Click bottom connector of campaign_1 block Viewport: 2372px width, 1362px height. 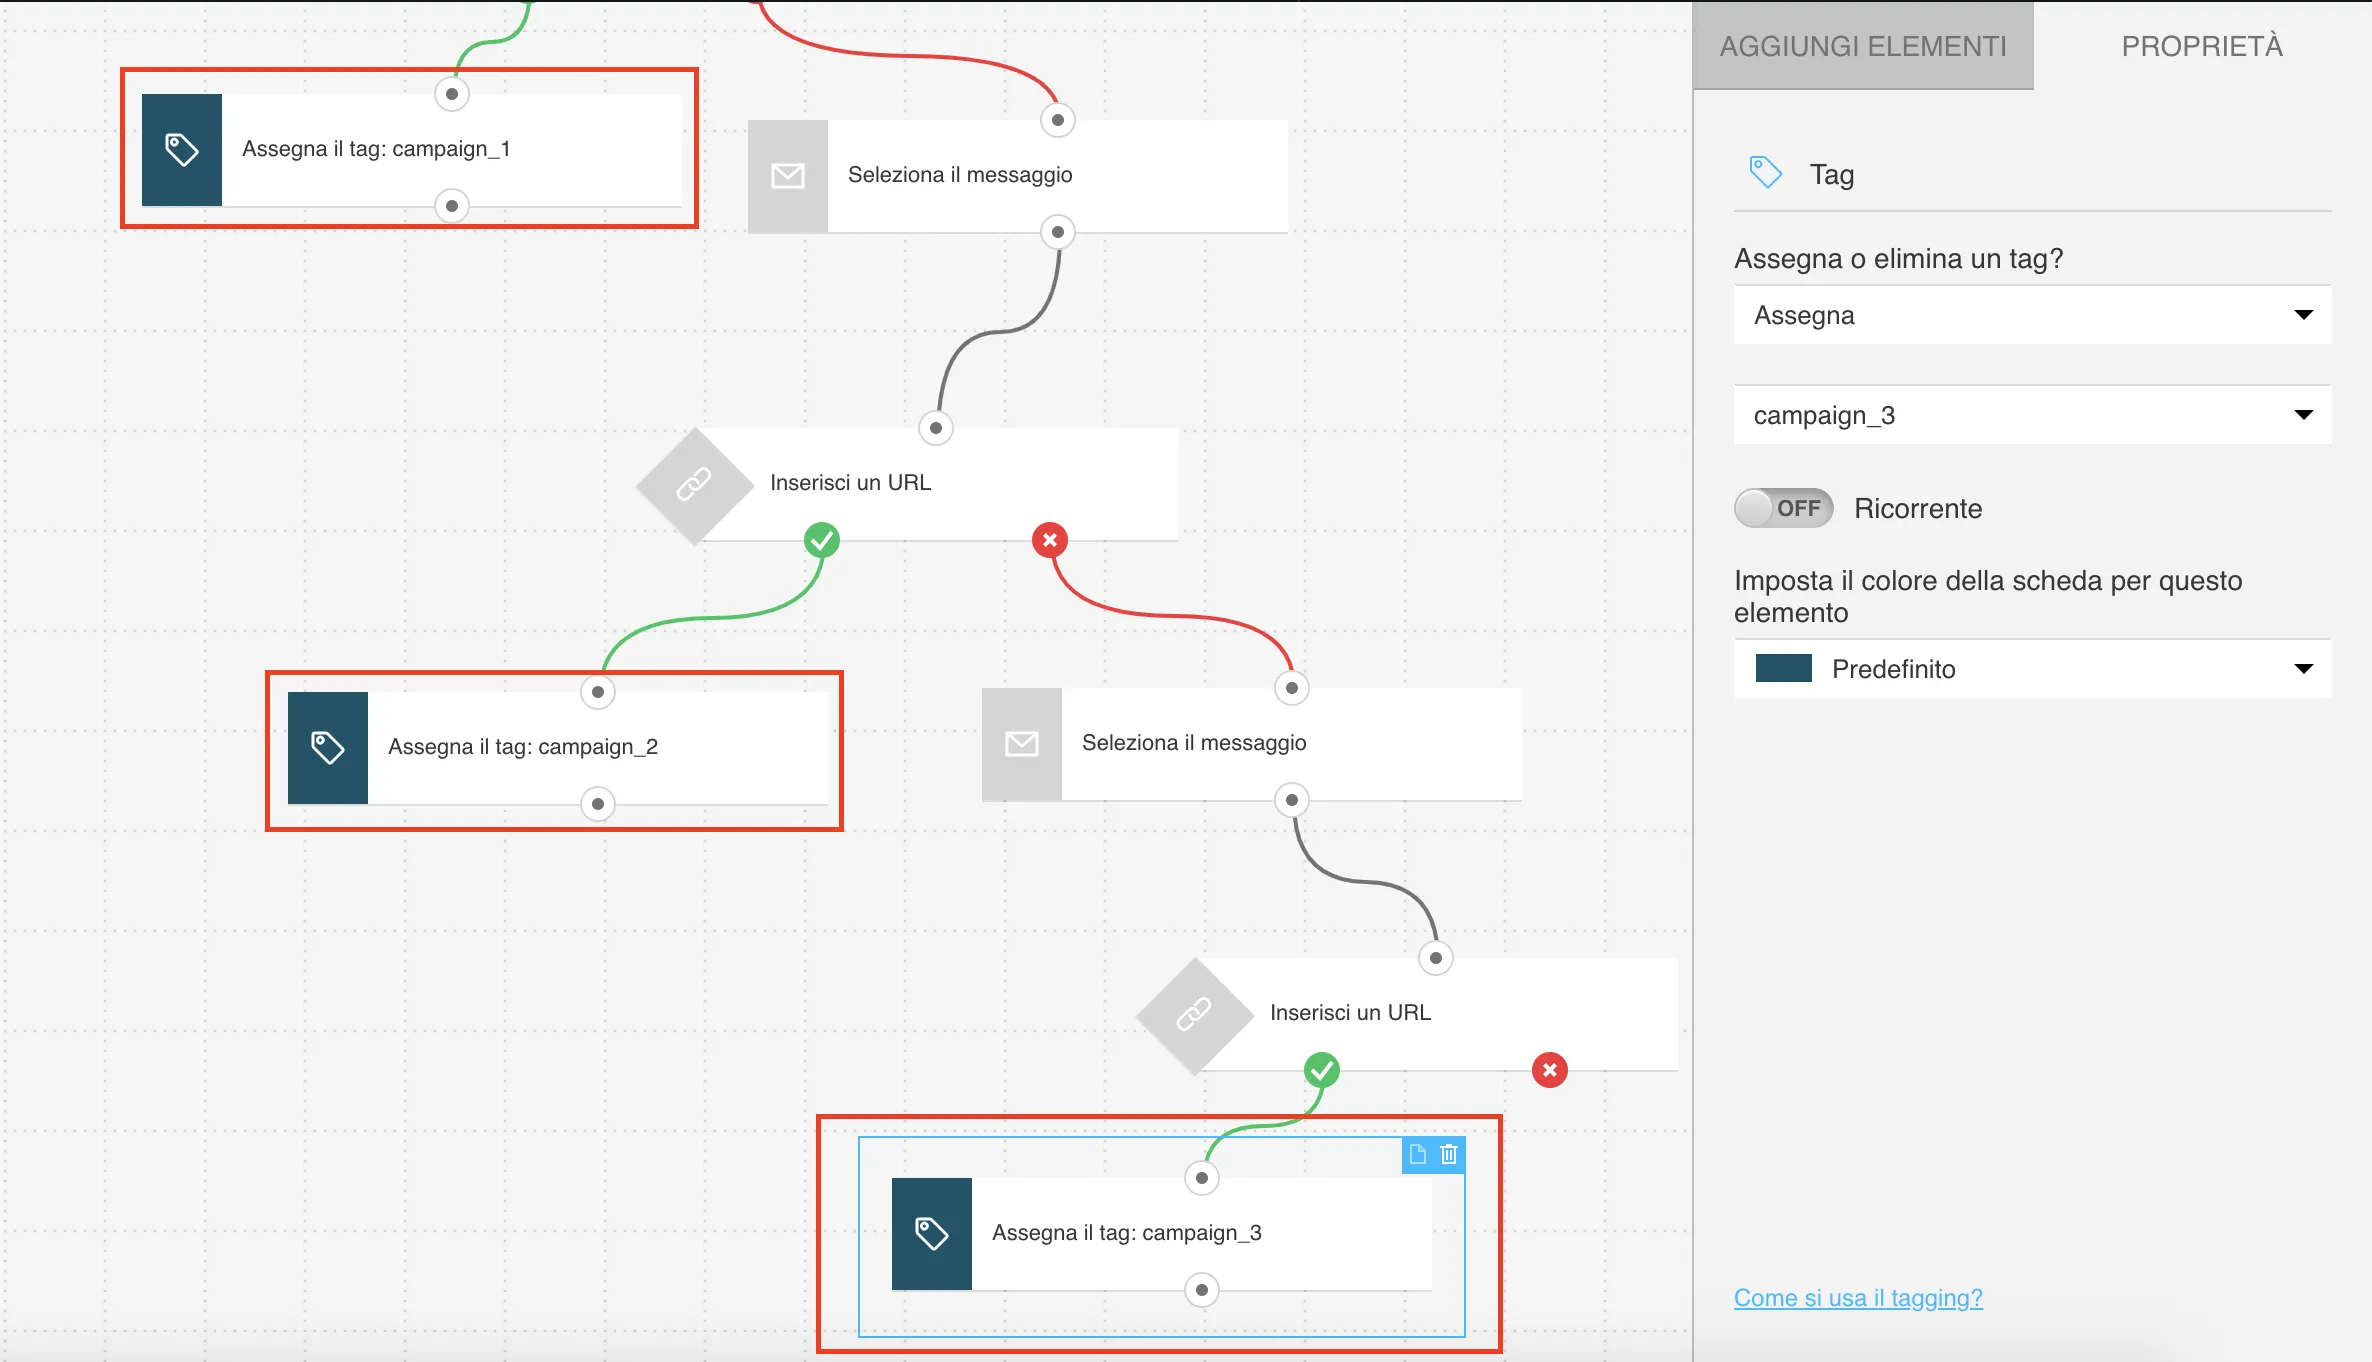pos(452,206)
